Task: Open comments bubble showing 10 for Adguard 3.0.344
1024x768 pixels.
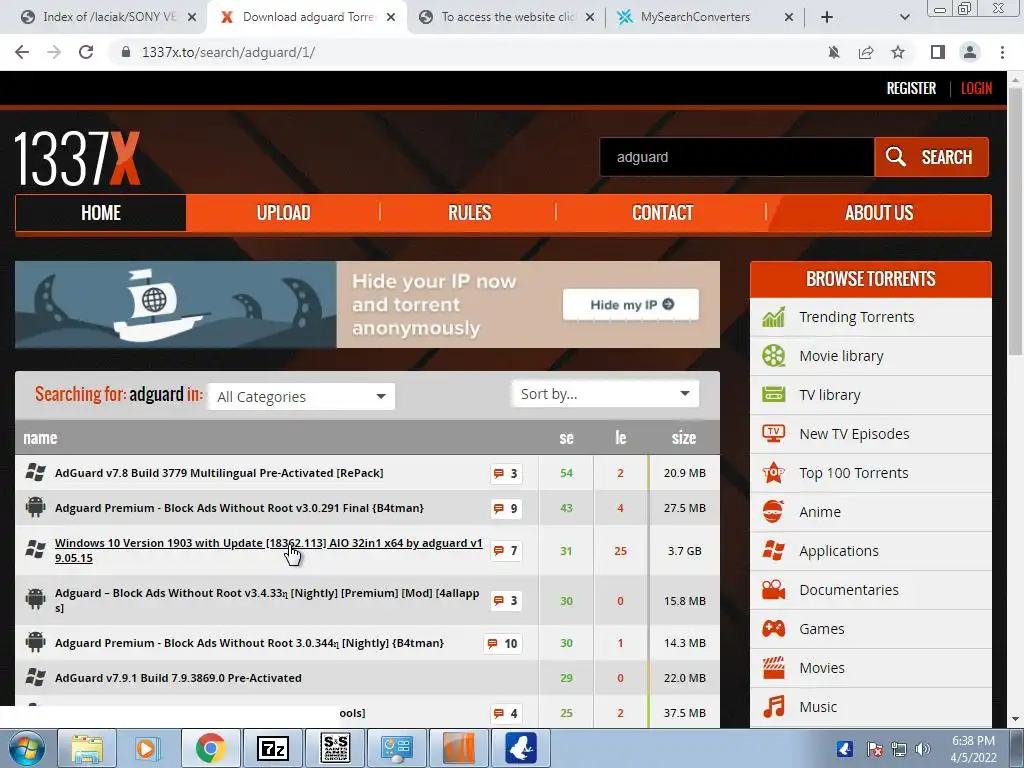Action: 503,644
